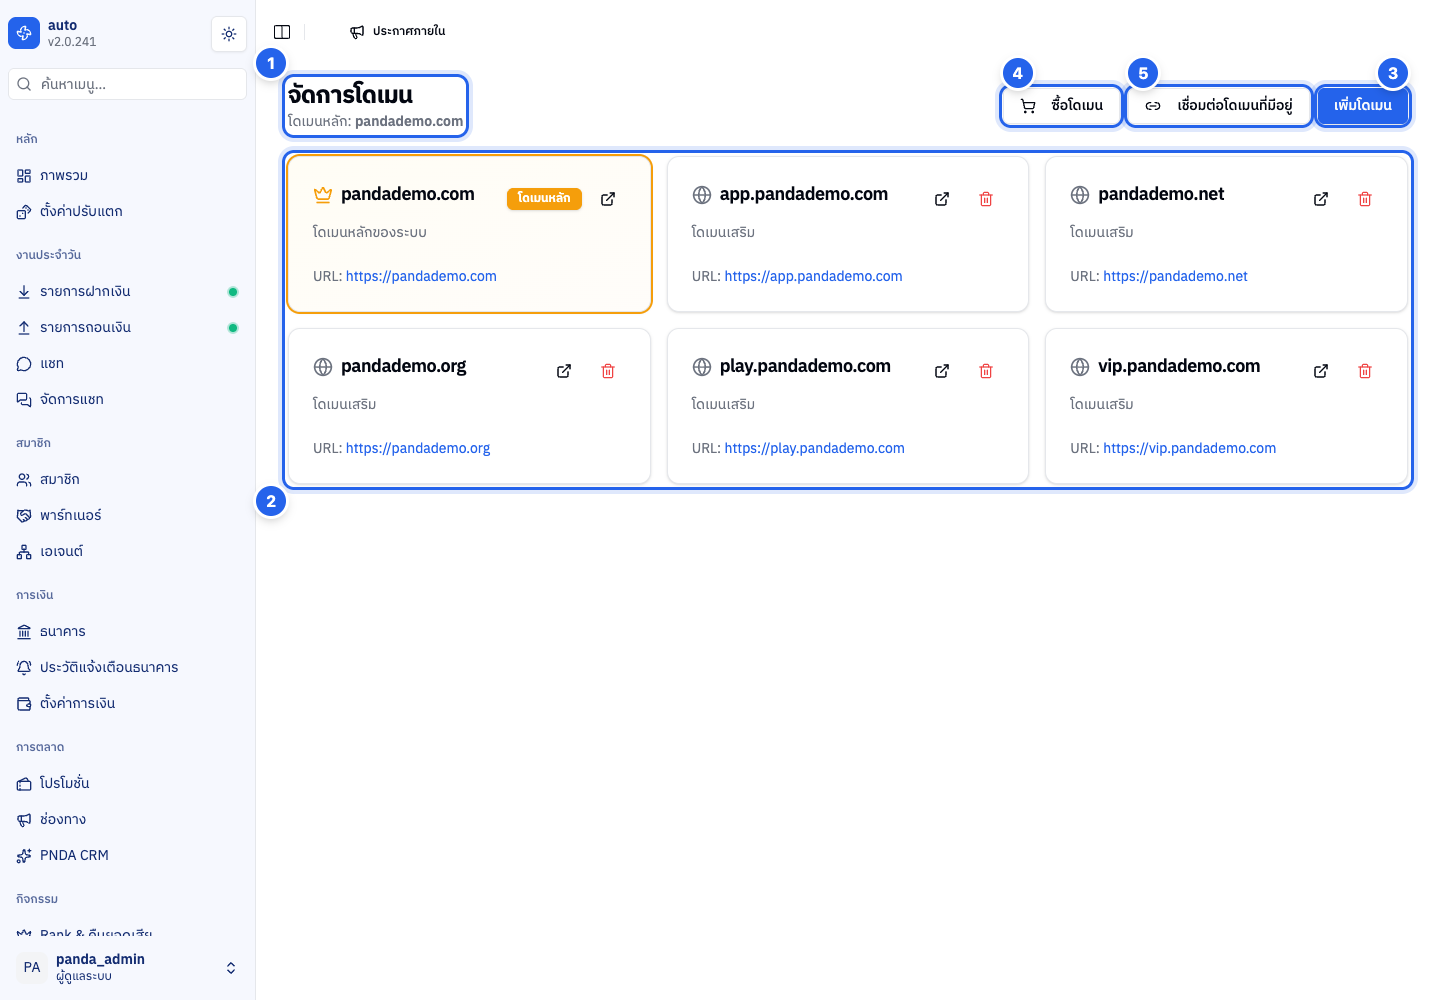
Task: Follow the https://vip.pandademo.com URL link
Action: coord(1189,448)
